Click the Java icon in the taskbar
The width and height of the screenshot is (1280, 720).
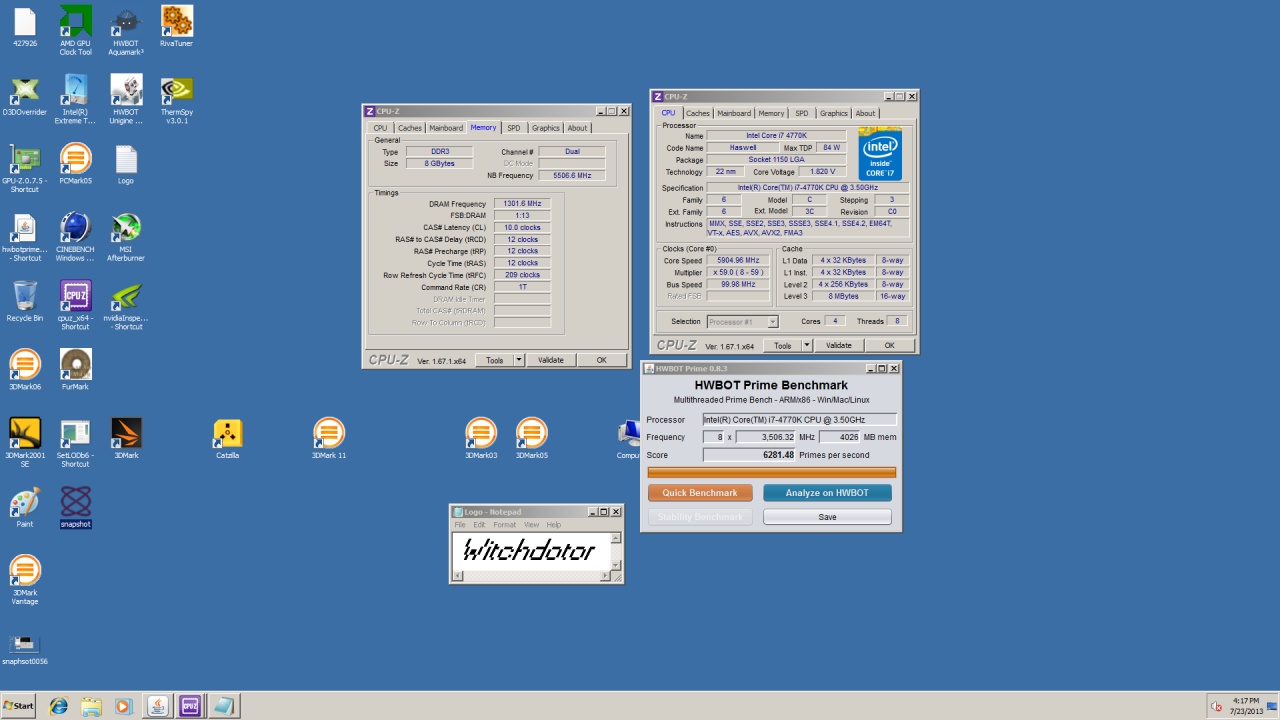157,706
